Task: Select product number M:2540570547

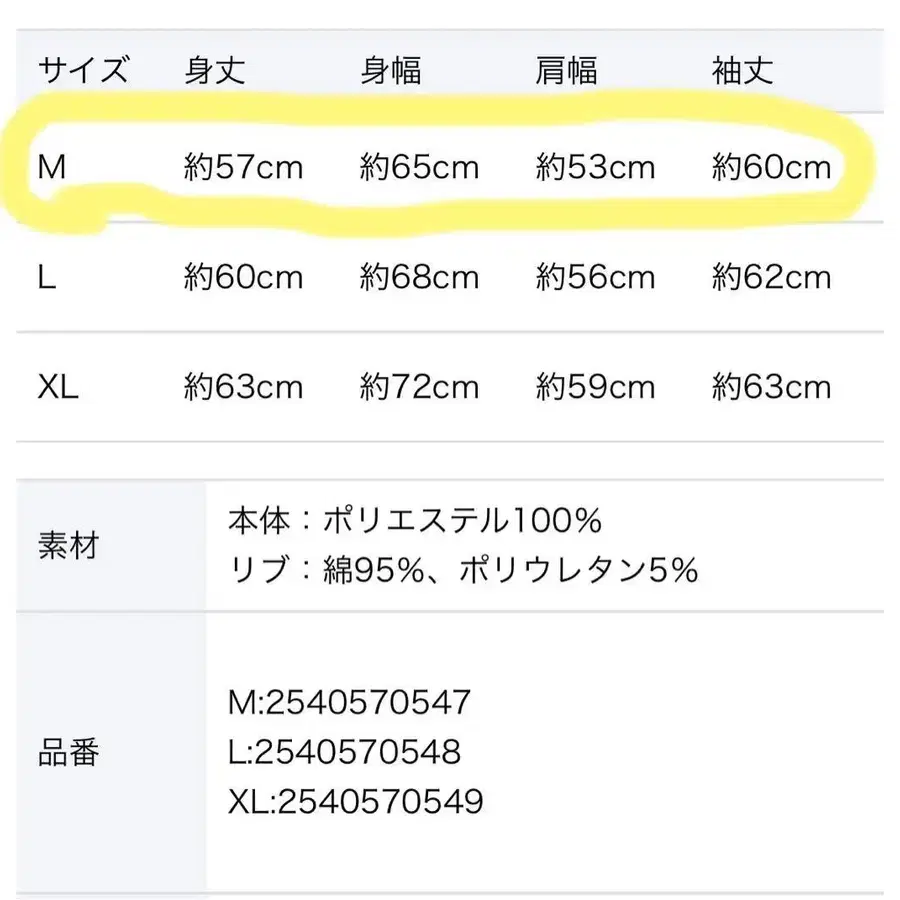Action: [x=349, y=702]
